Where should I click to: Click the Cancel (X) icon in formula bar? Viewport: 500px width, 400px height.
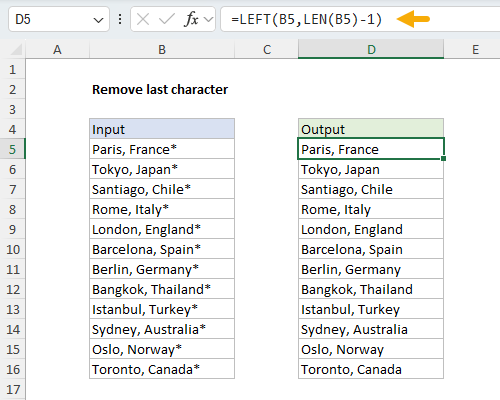143,19
